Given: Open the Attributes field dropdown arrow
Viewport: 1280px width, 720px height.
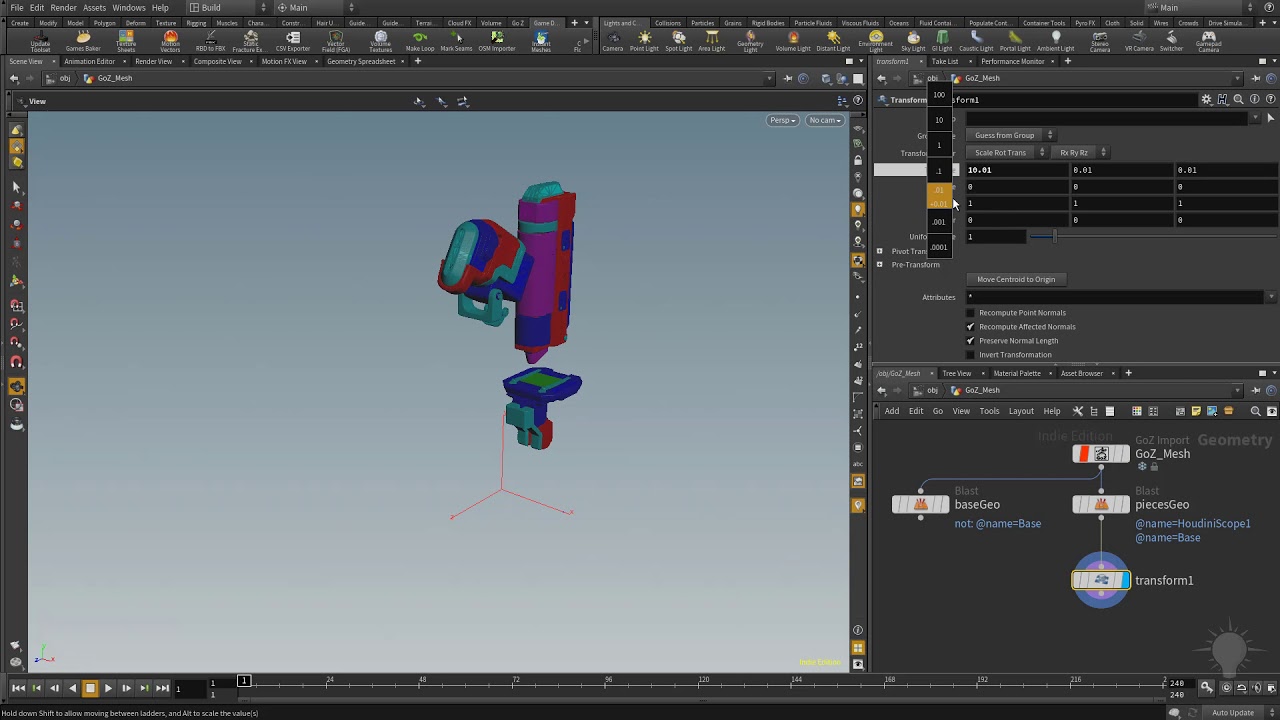Looking at the screenshot, I should pyautogui.click(x=1271, y=297).
